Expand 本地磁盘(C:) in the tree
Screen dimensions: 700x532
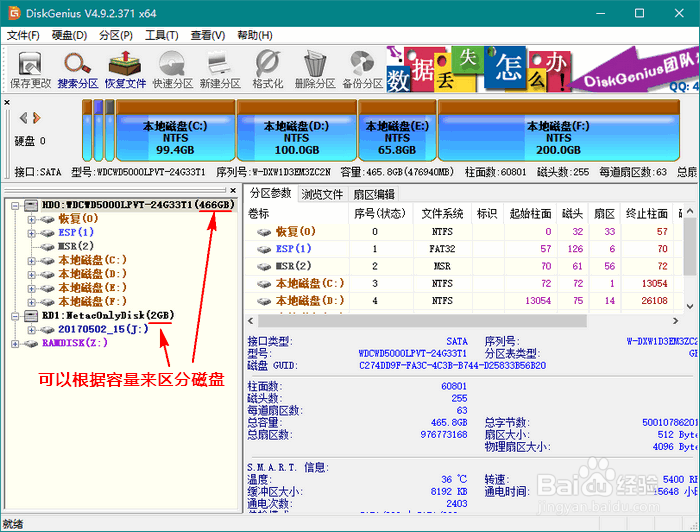click(31, 261)
